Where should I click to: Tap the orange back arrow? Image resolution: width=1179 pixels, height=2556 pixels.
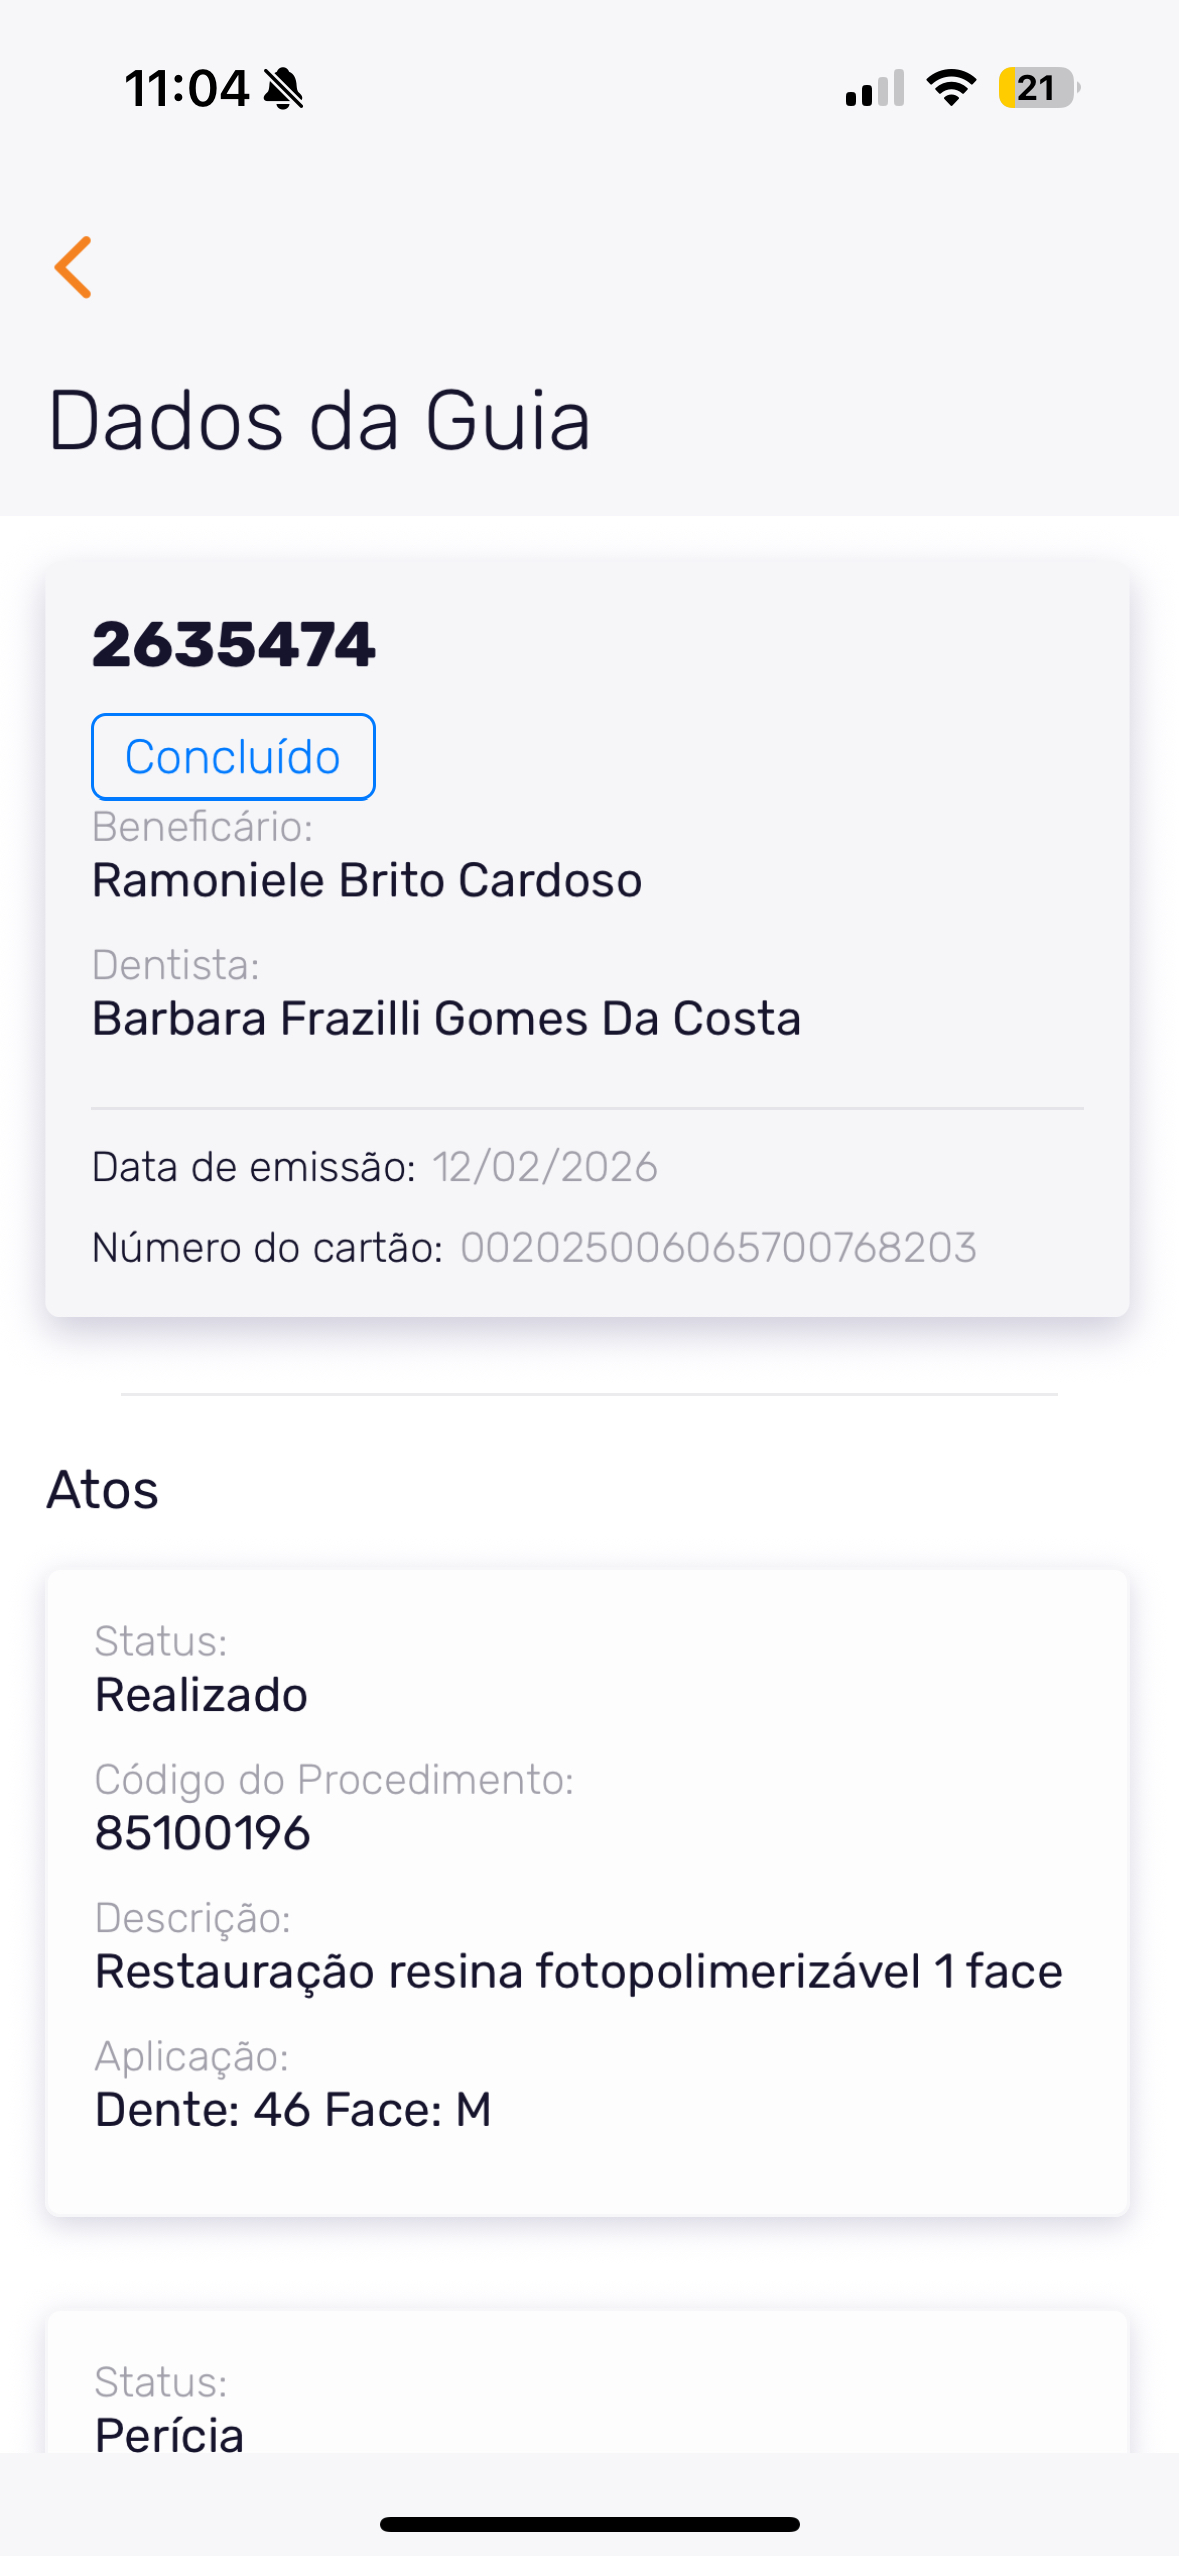(x=73, y=267)
